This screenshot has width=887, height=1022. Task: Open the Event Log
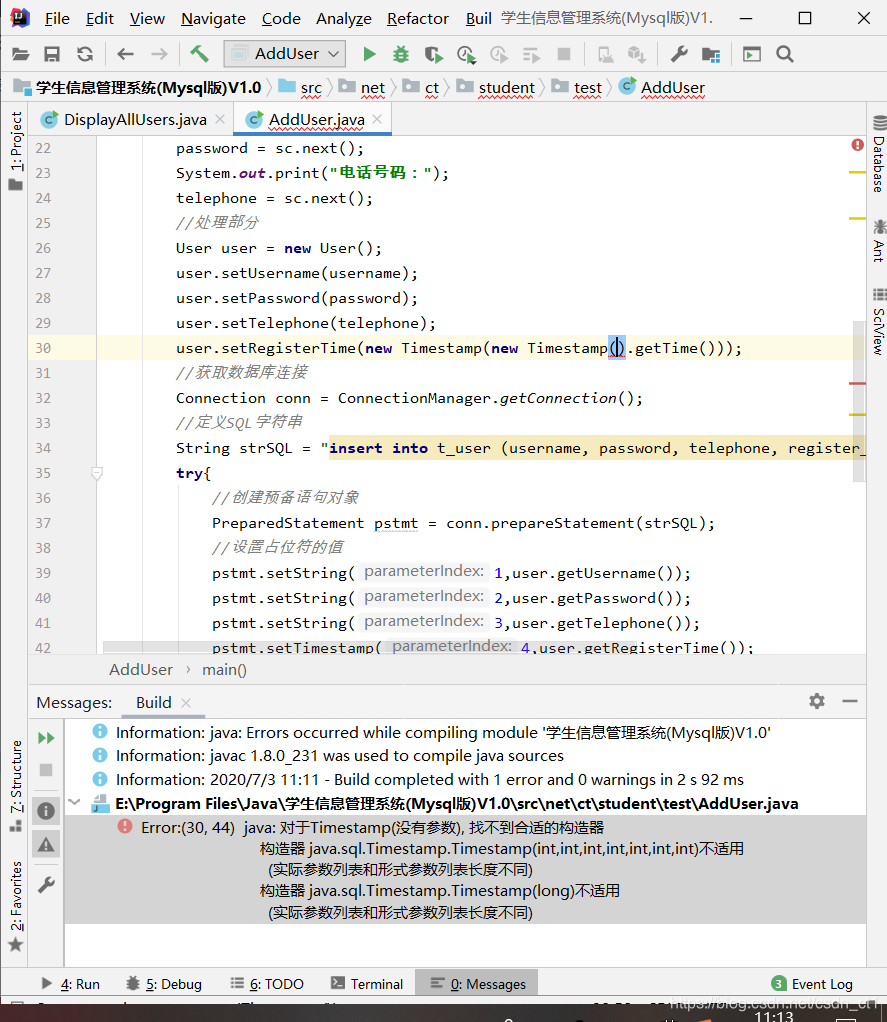[813, 984]
